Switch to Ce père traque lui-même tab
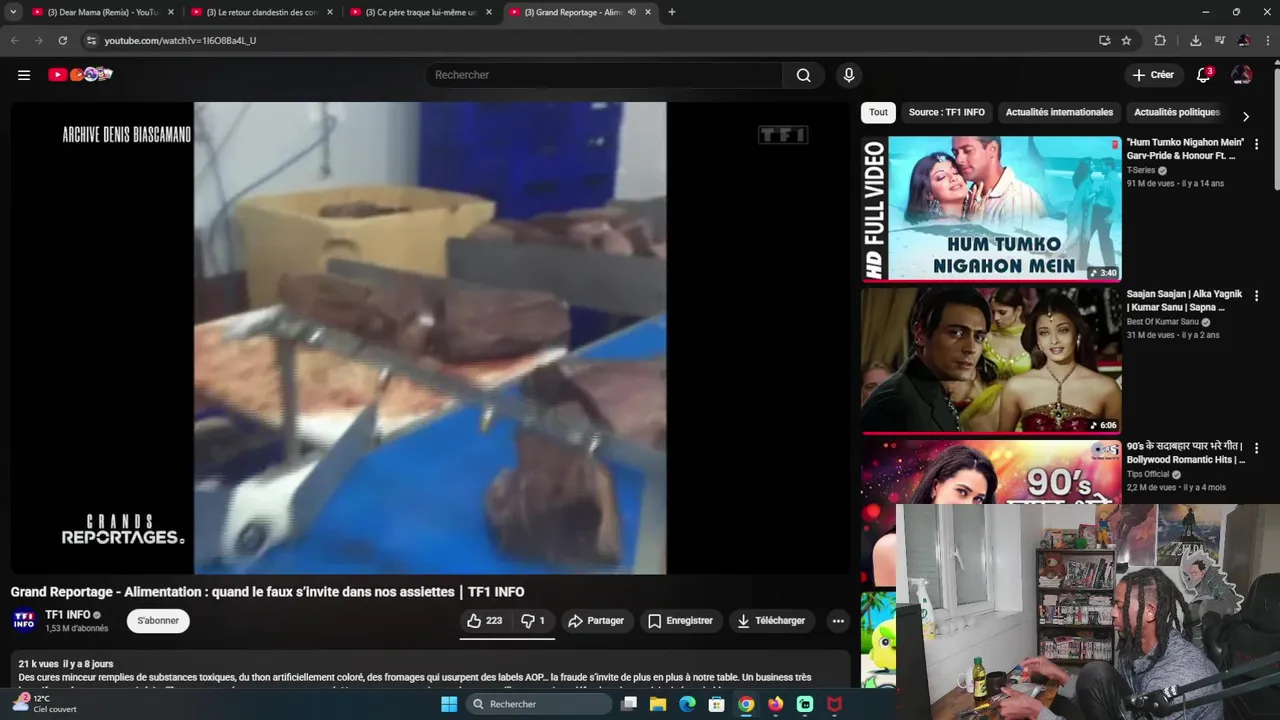 click(420, 12)
